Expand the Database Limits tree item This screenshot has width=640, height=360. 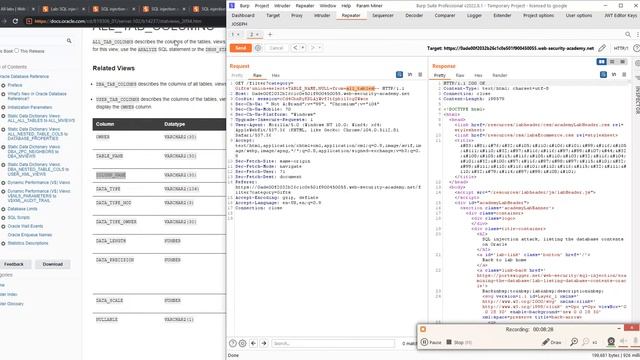[x=3, y=209]
